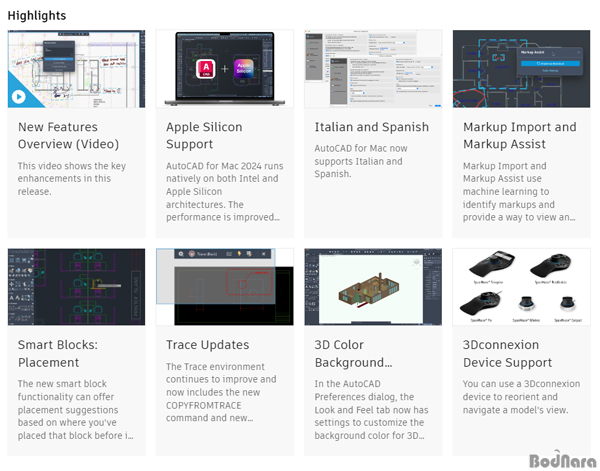Image resolution: width=600 pixels, height=471 pixels.
Task: Open the New Features Overview thumbnail
Action: click(x=77, y=69)
